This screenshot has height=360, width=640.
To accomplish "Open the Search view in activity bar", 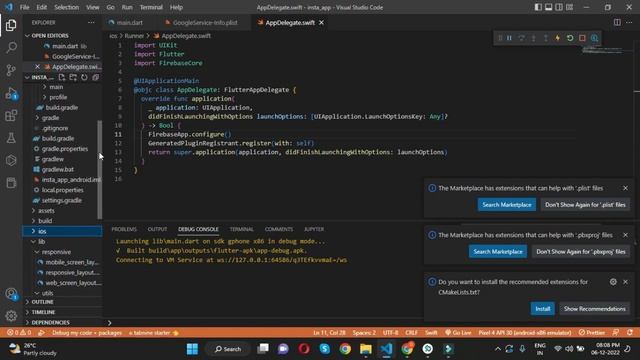I will 11,47.
